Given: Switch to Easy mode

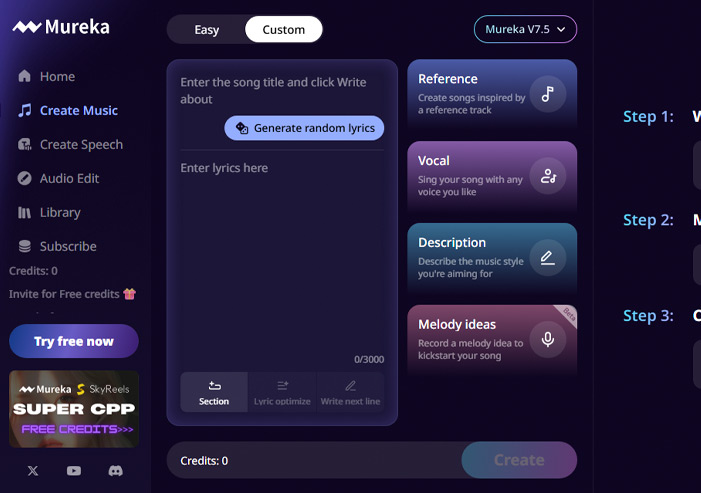Looking at the screenshot, I should click(x=207, y=30).
